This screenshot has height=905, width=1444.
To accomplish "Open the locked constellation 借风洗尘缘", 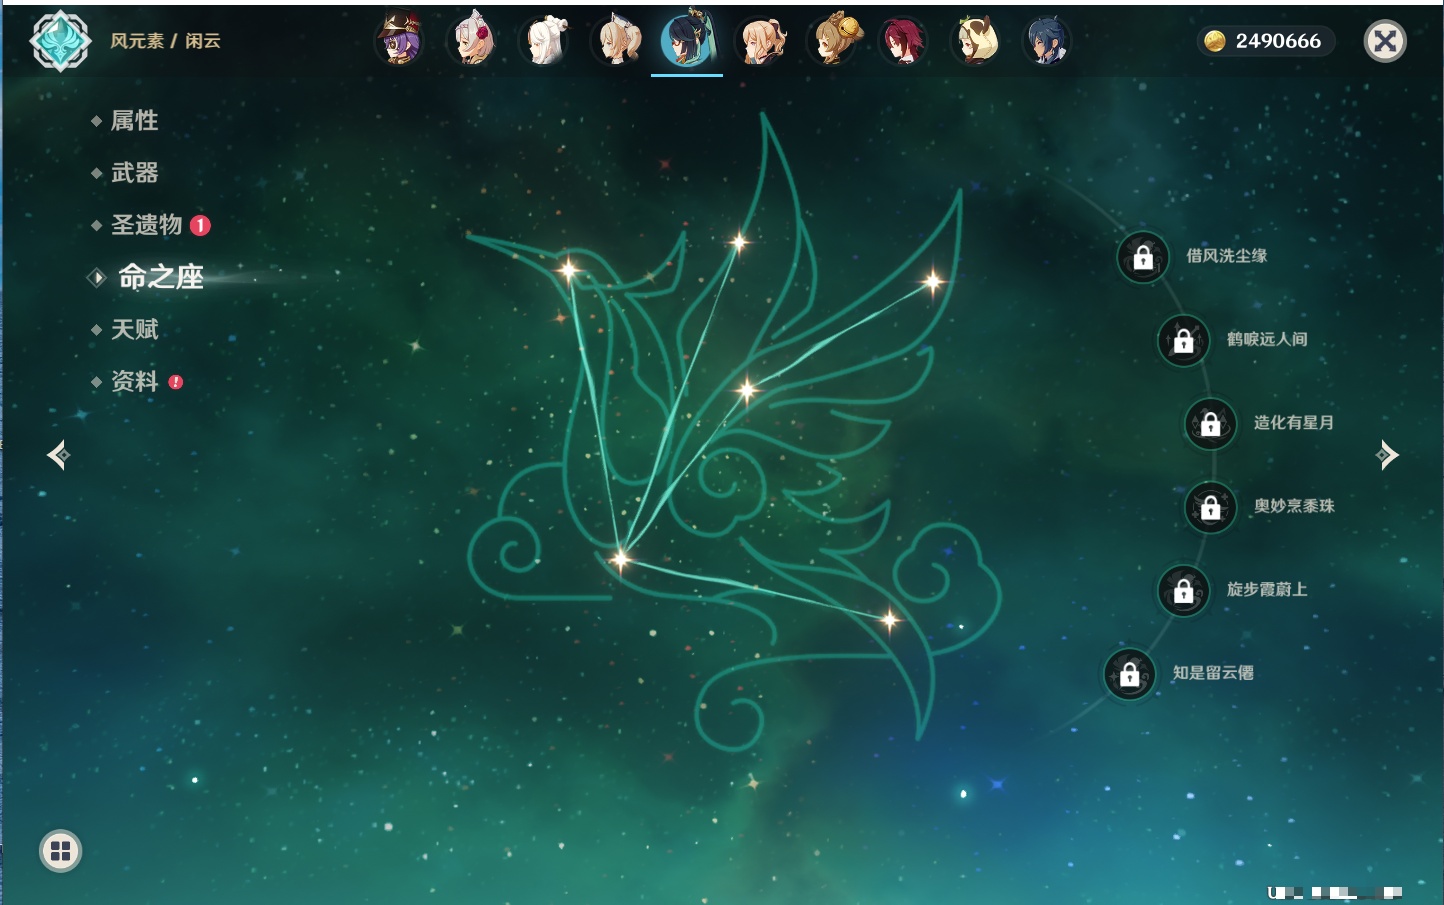I will click(x=1143, y=257).
